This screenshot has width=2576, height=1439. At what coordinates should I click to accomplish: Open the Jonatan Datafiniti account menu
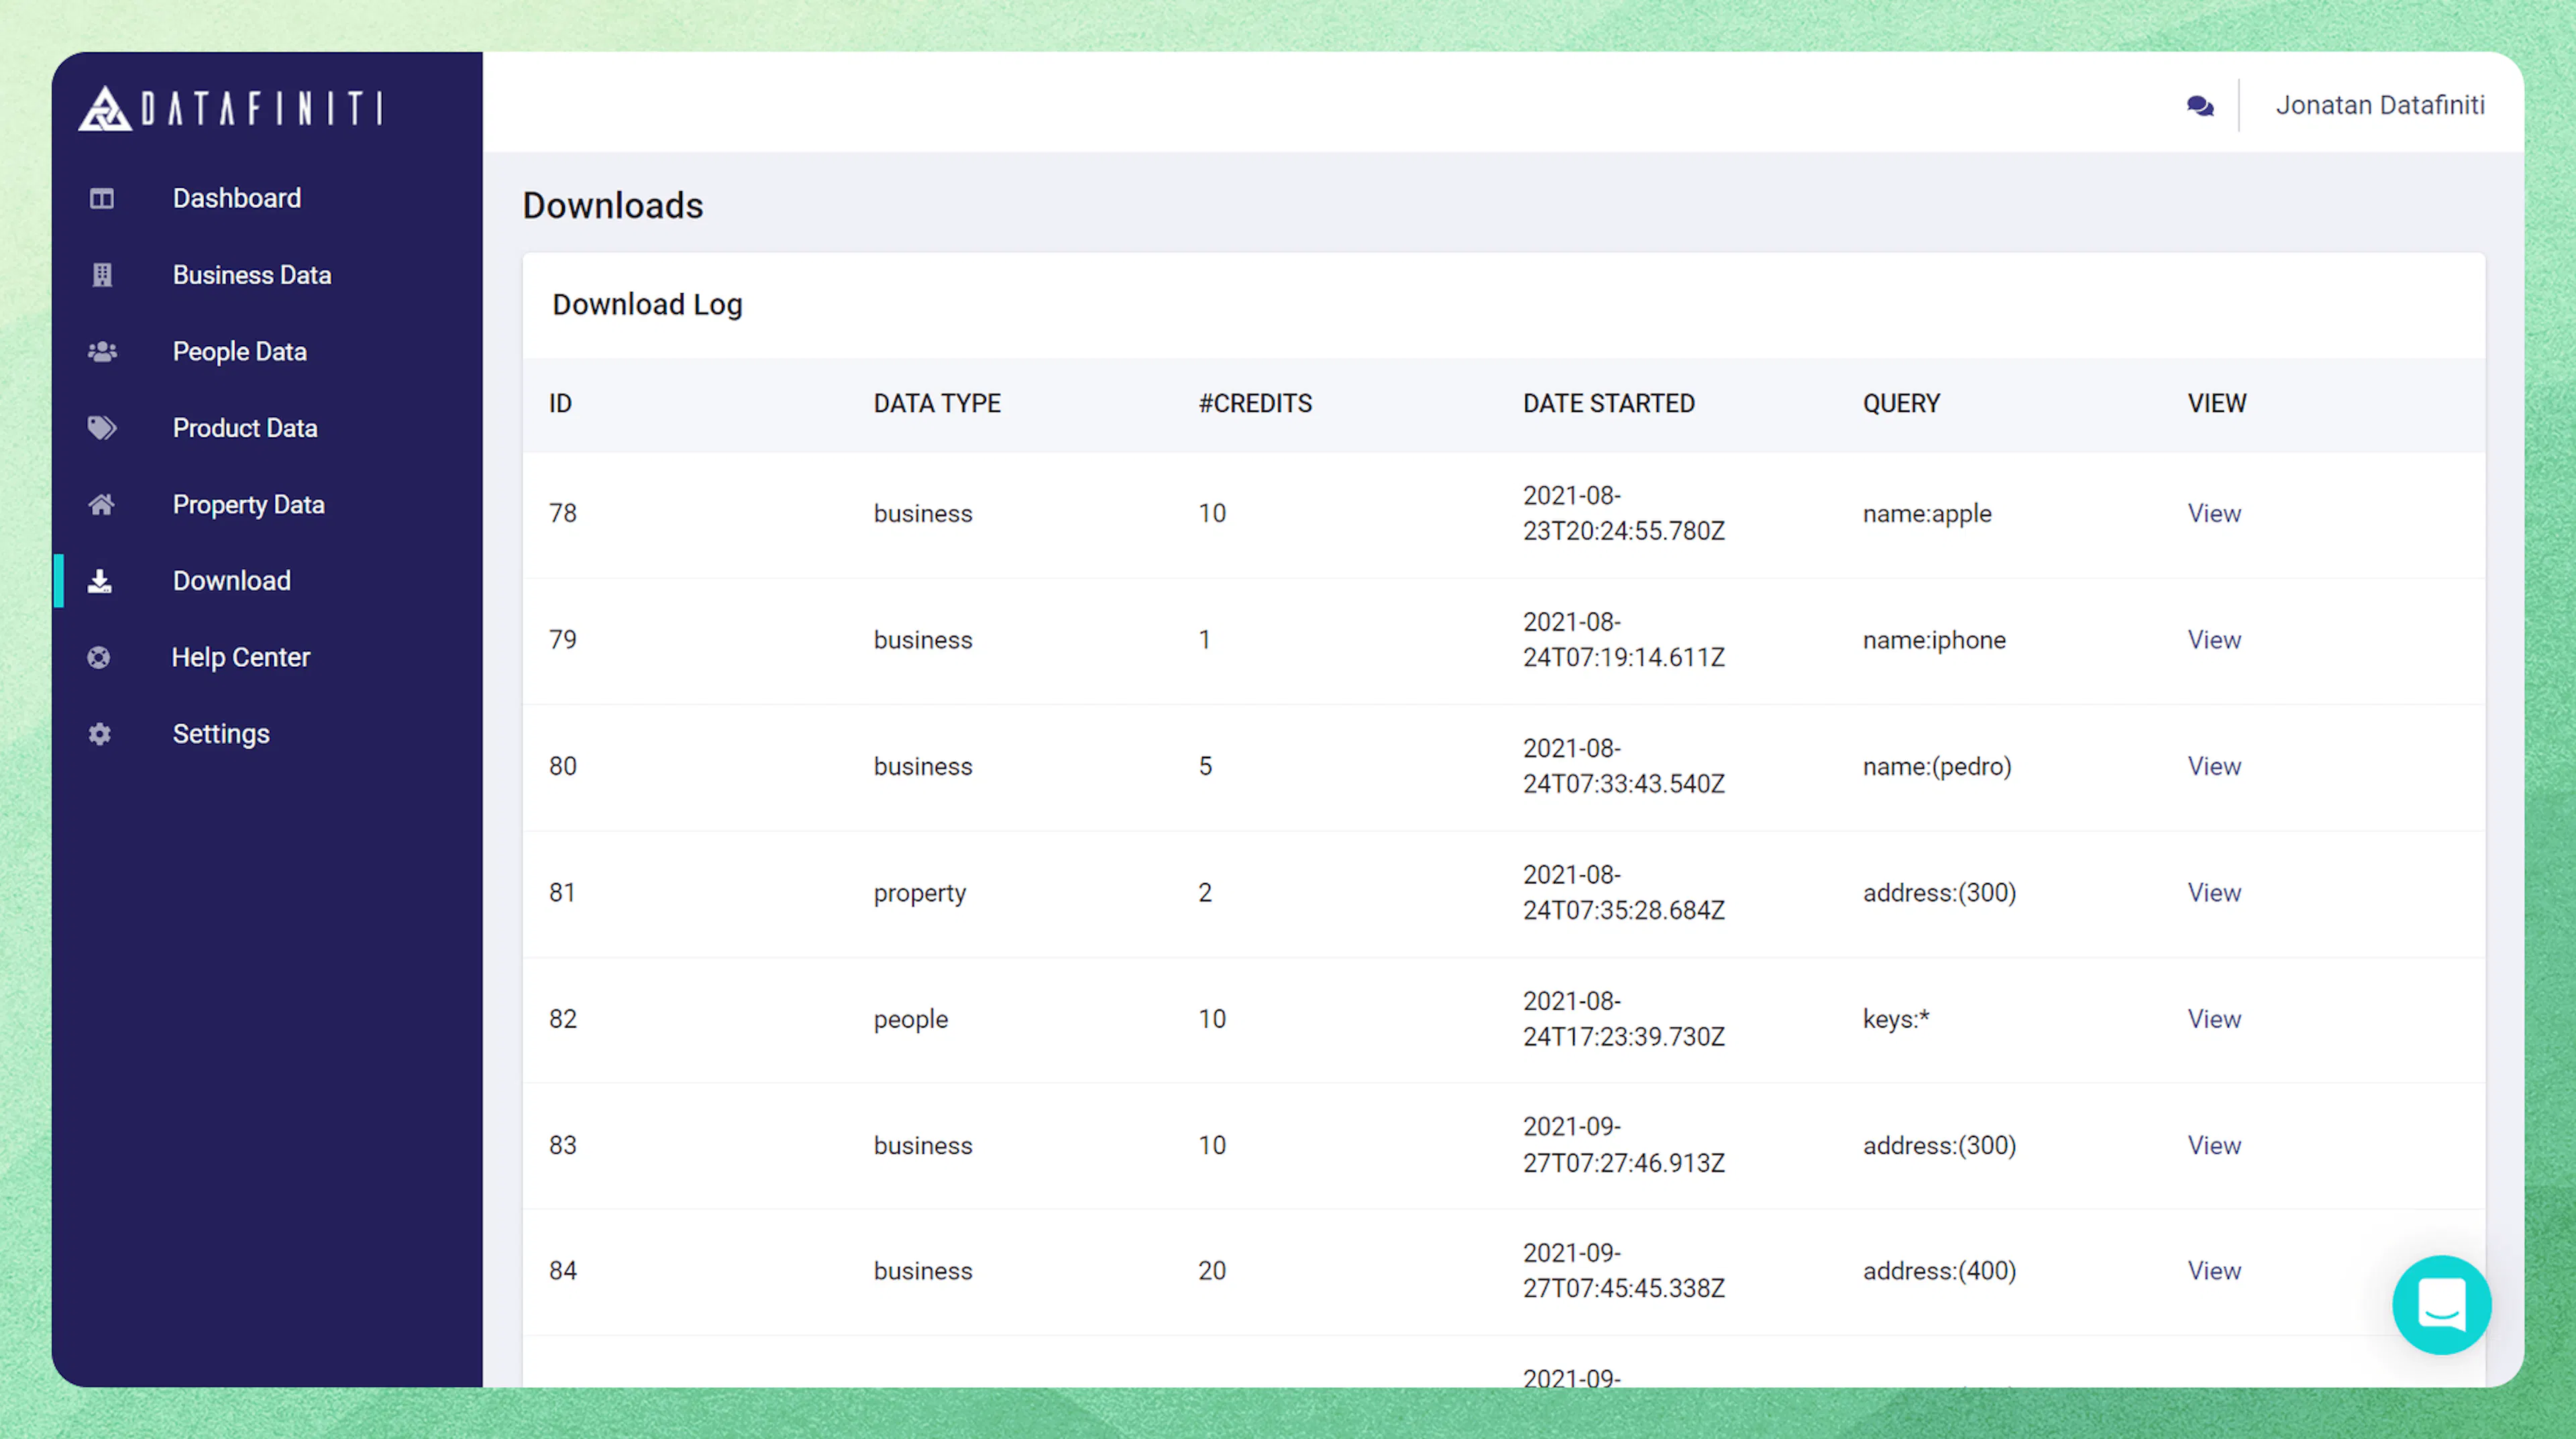pyautogui.click(x=2380, y=105)
